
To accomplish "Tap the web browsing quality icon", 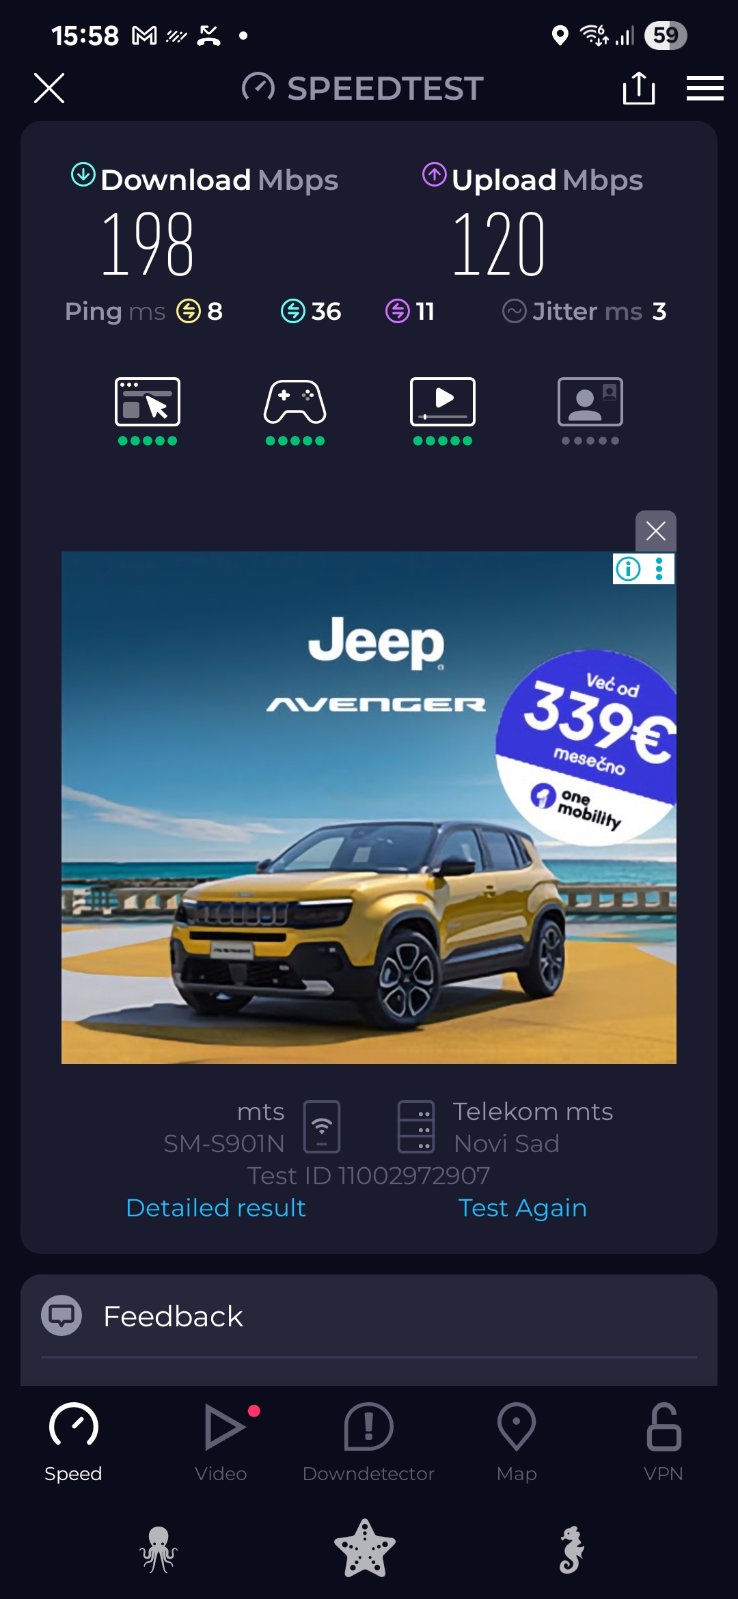I will (148, 402).
